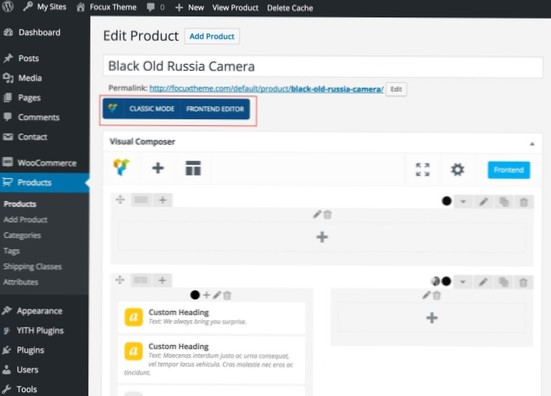Add element in first row column
This screenshot has height=396, width=551.
pos(322,237)
